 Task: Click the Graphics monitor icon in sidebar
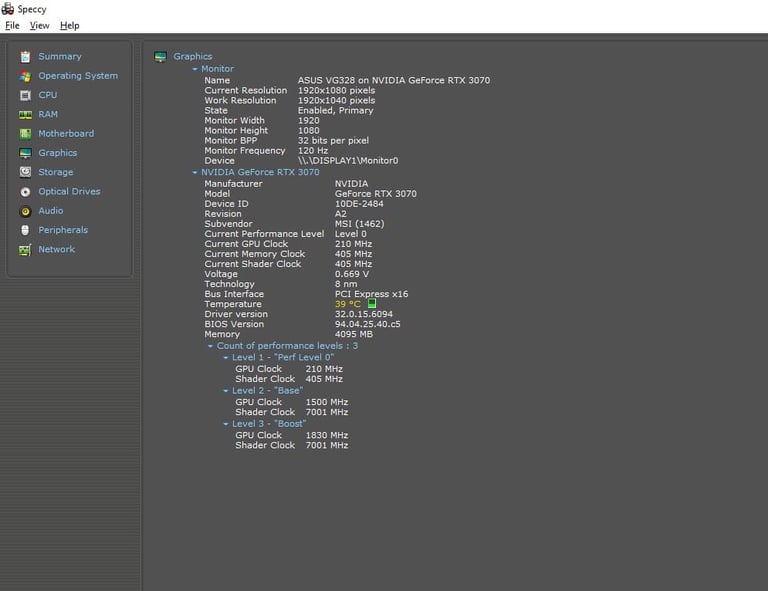coord(25,153)
